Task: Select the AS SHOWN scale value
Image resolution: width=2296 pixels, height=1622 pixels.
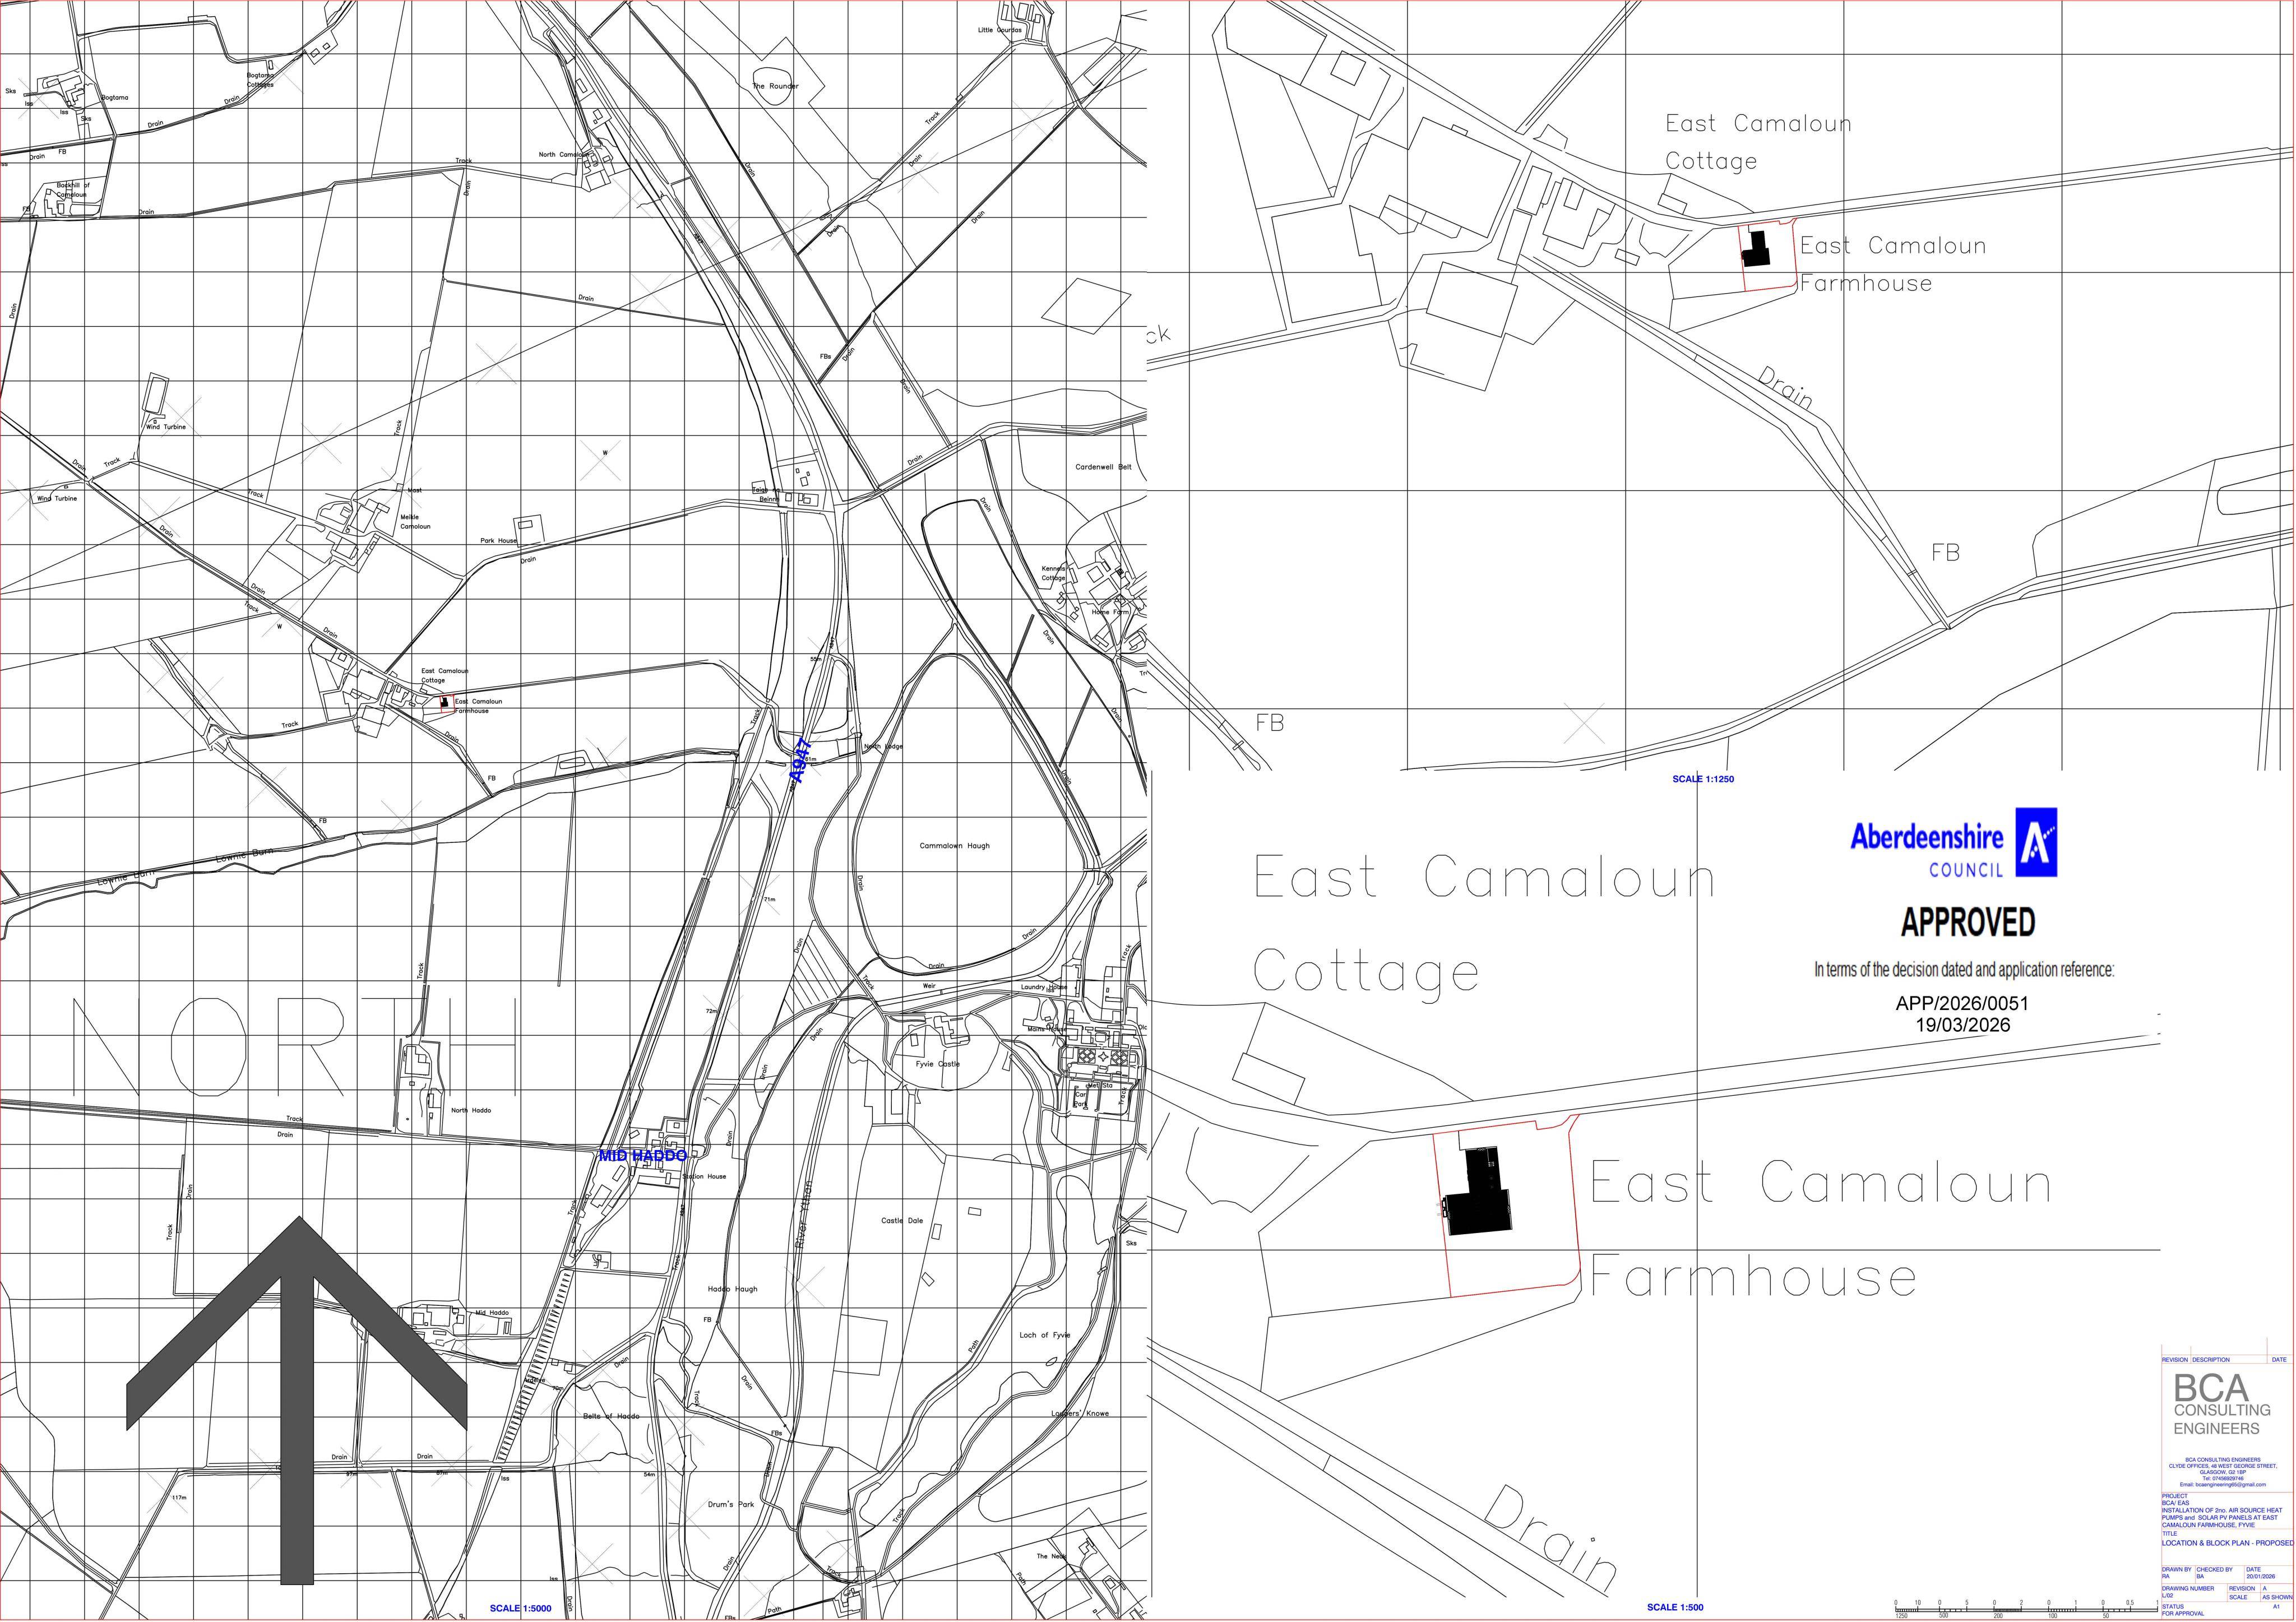Action: (2277, 1597)
